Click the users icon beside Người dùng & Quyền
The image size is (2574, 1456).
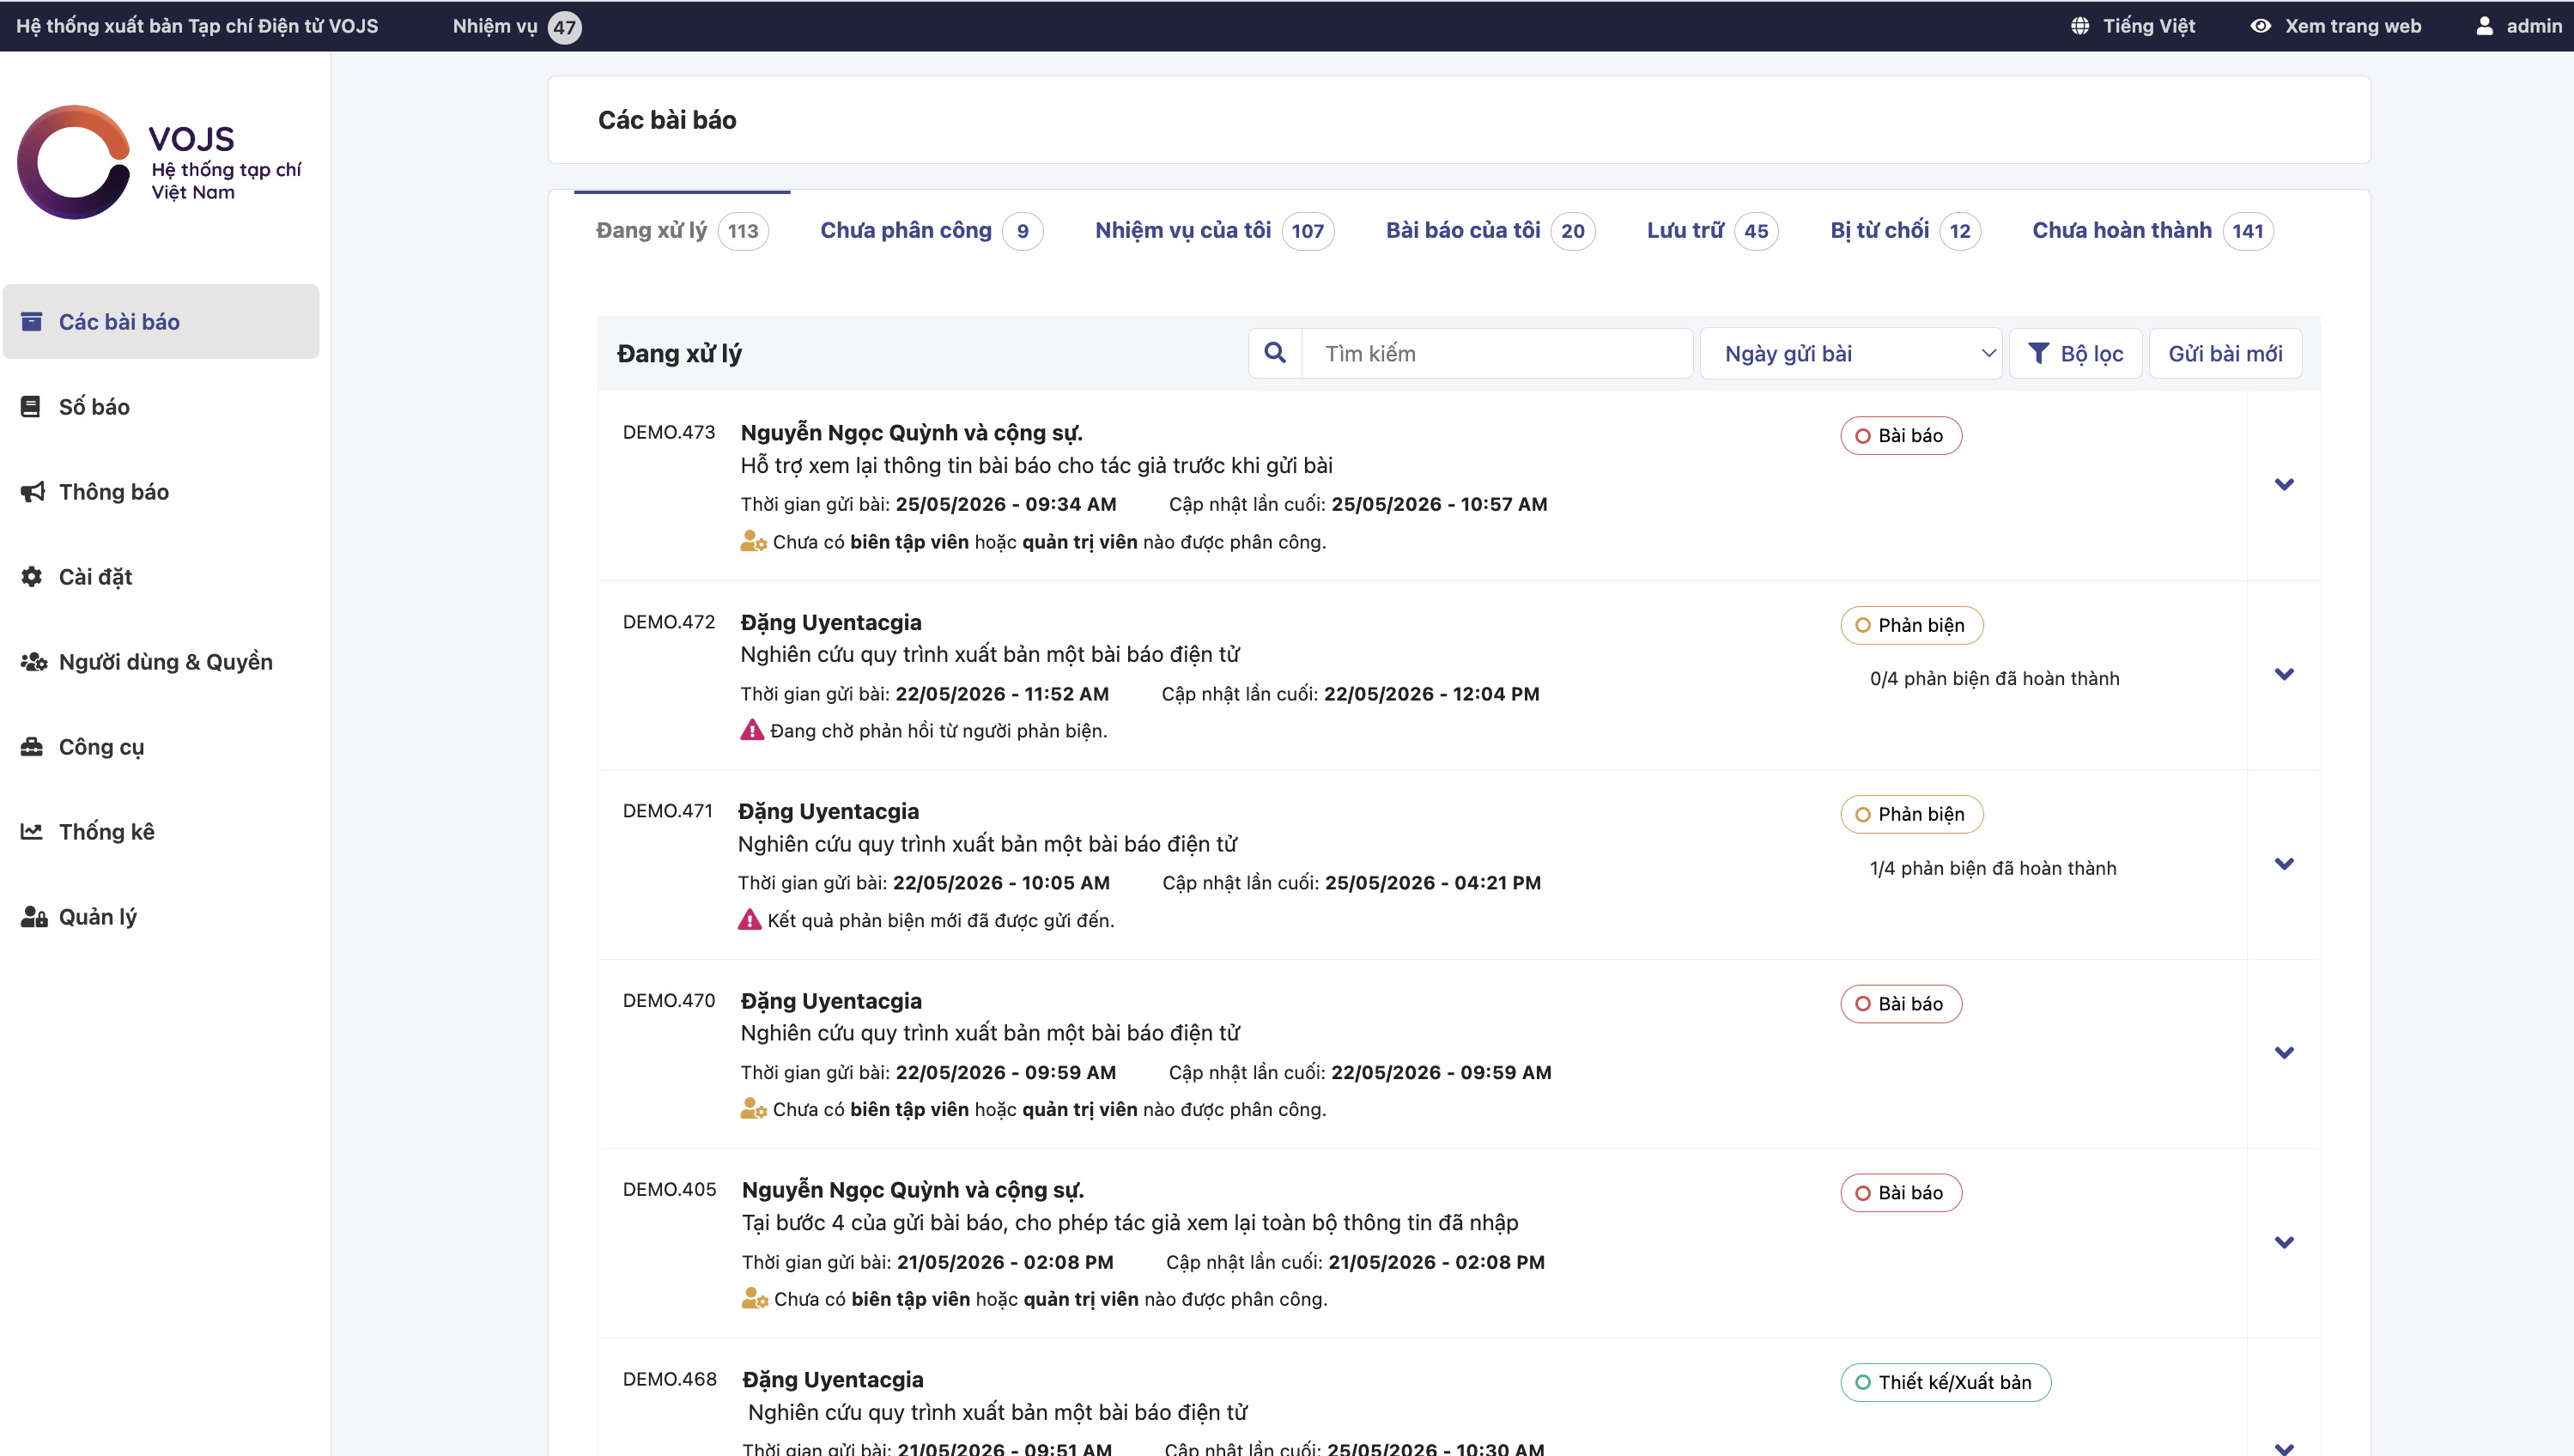[34, 661]
